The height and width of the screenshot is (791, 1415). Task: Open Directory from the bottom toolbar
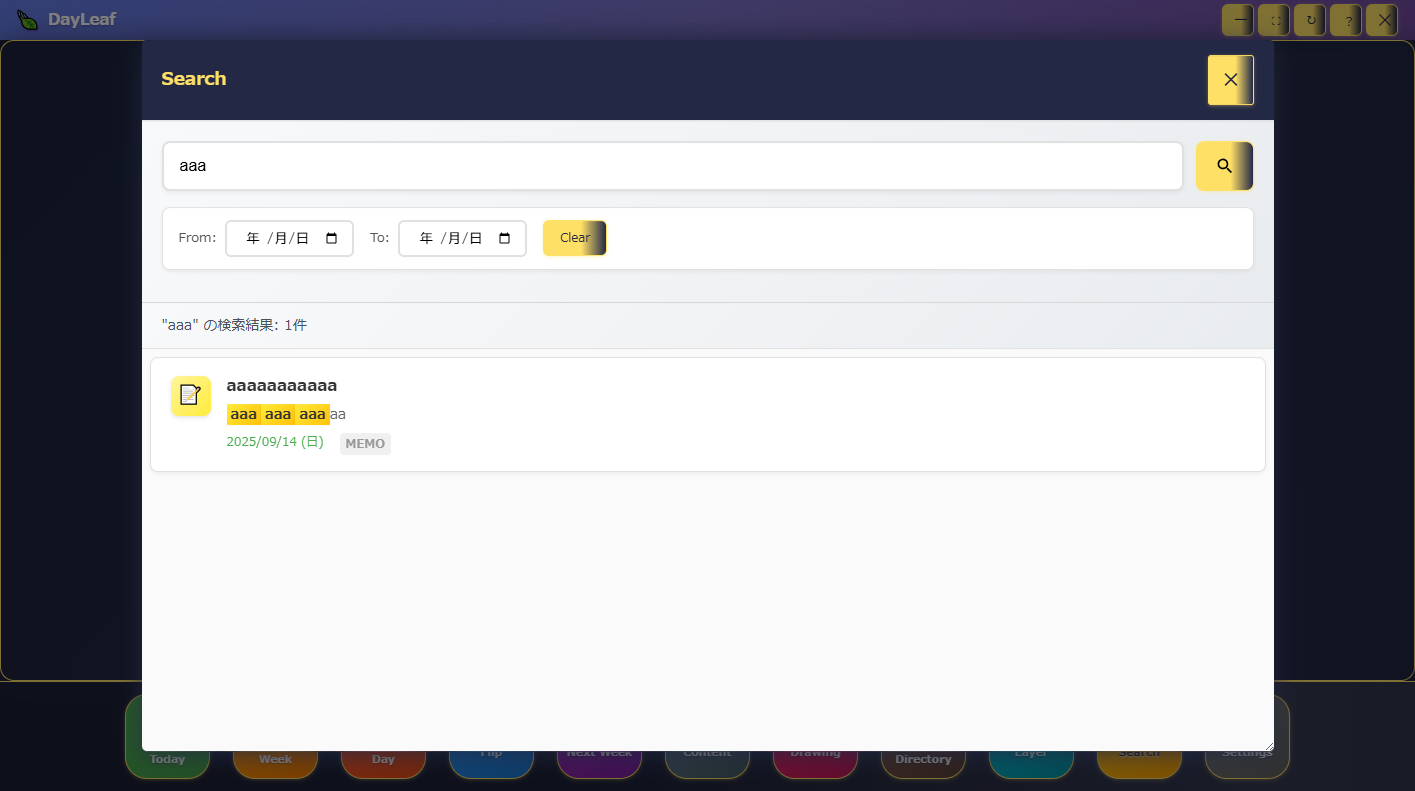point(923,760)
